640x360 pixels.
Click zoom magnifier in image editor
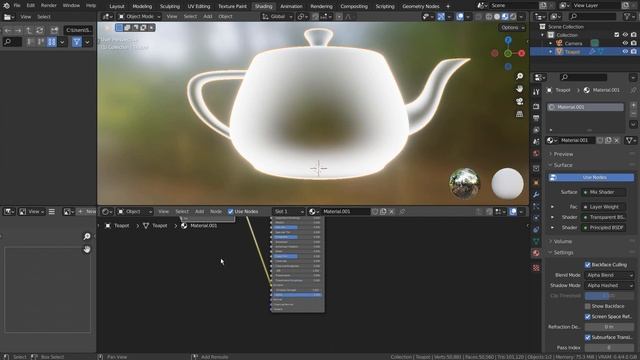pyautogui.click(x=87, y=236)
